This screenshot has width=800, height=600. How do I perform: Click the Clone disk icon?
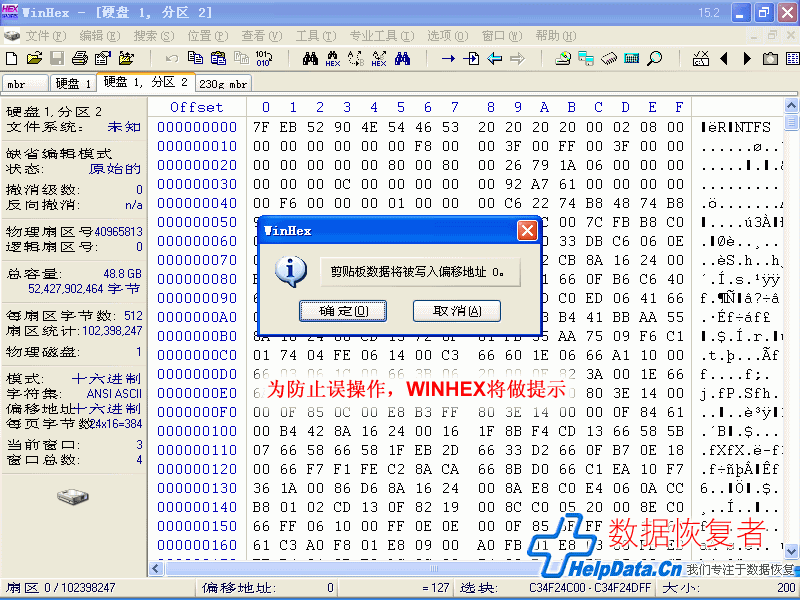586,59
